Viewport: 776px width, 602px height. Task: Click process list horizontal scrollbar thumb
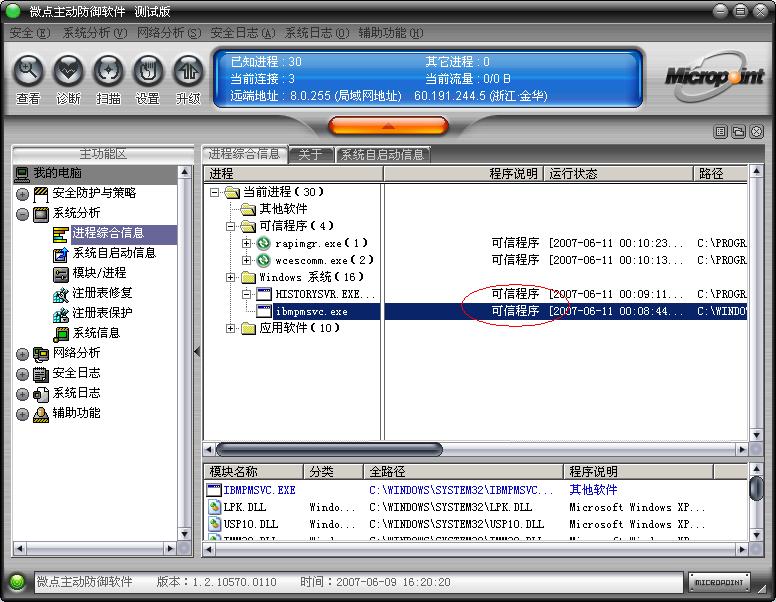click(329, 450)
